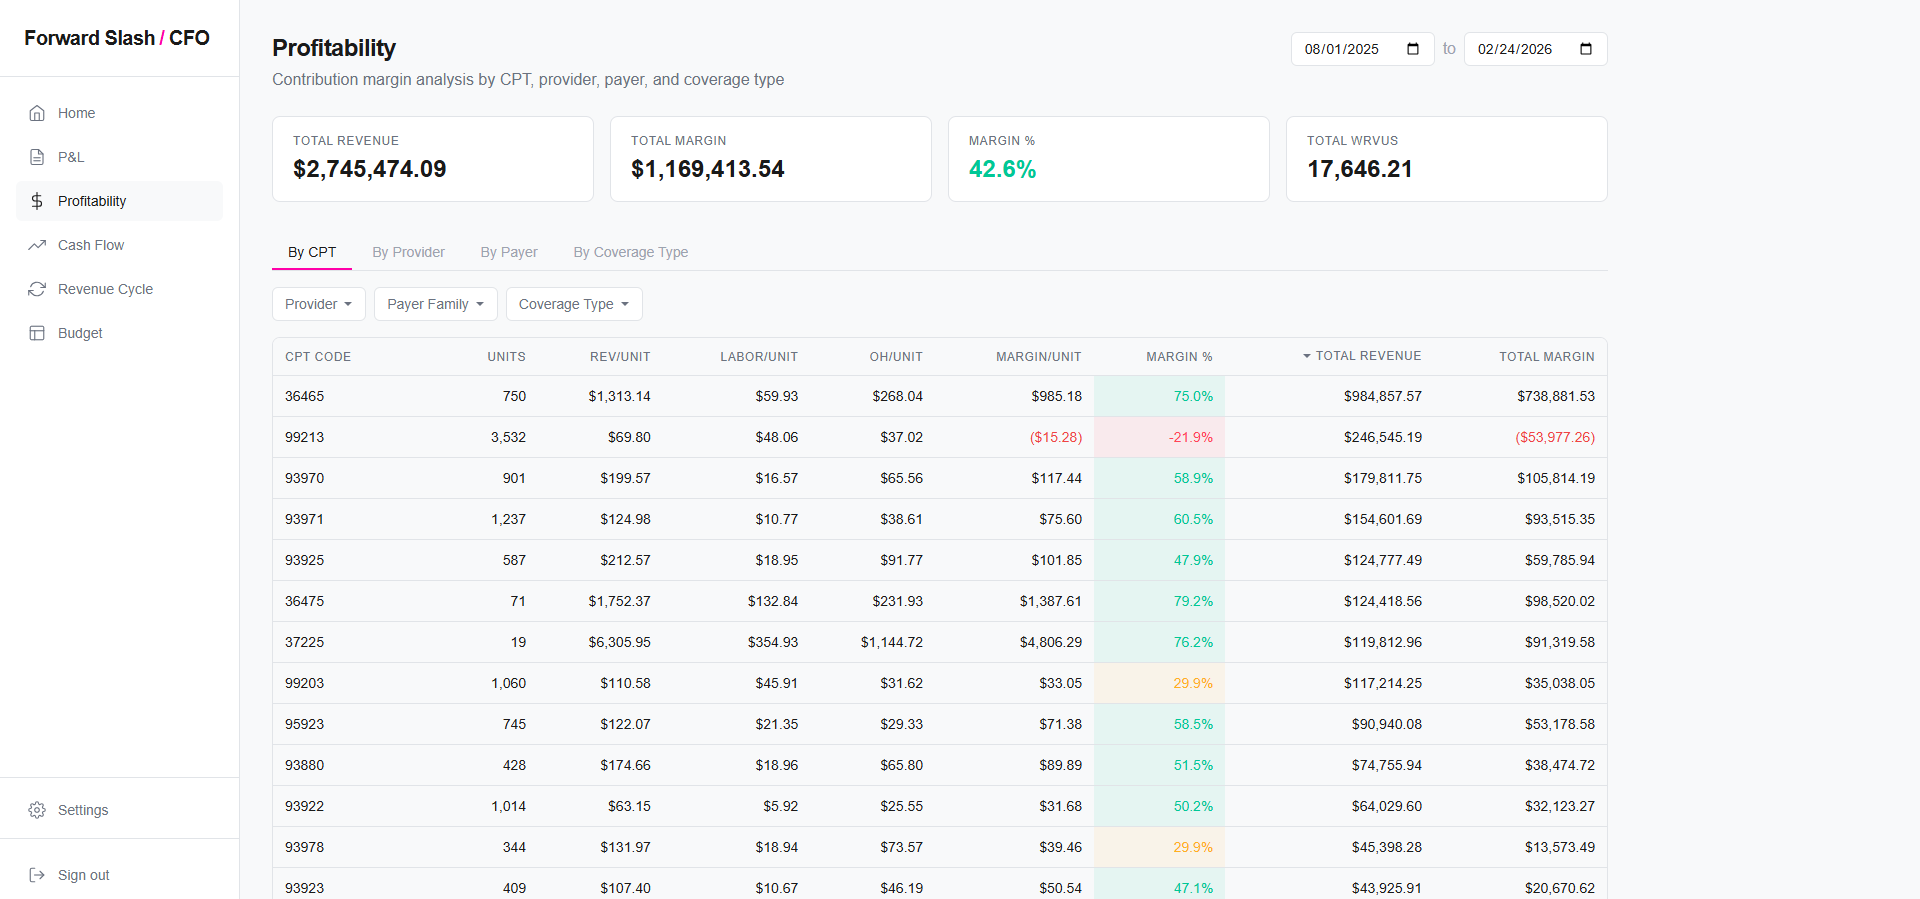1920x899 pixels.
Task: Click the start date field 08/01/2025
Action: coord(1363,49)
